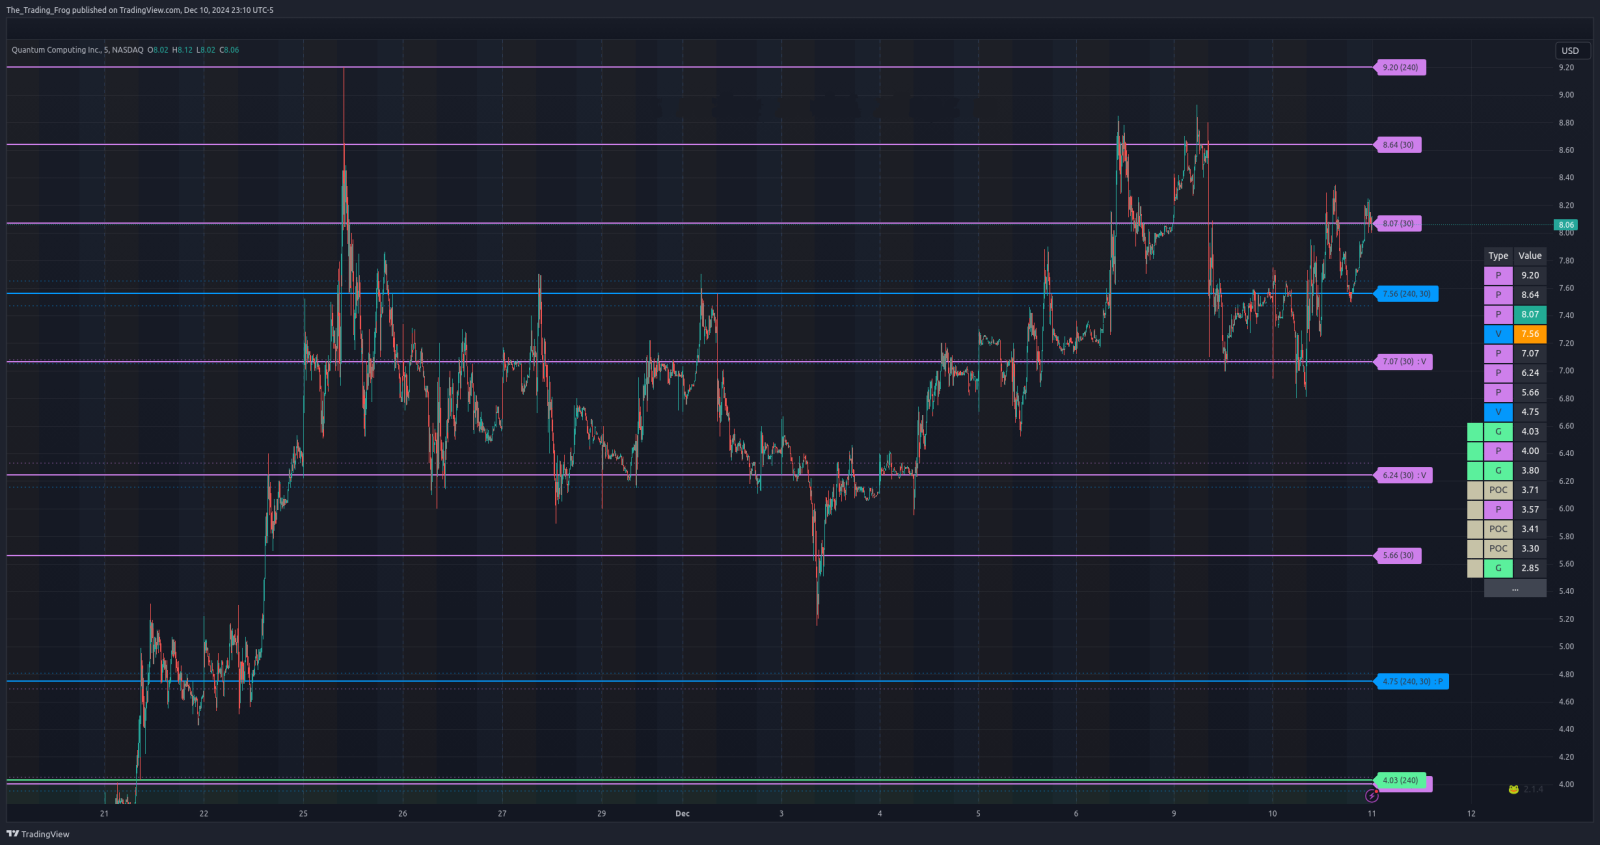Select the green 4.03 (240) level label

(1402, 781)
